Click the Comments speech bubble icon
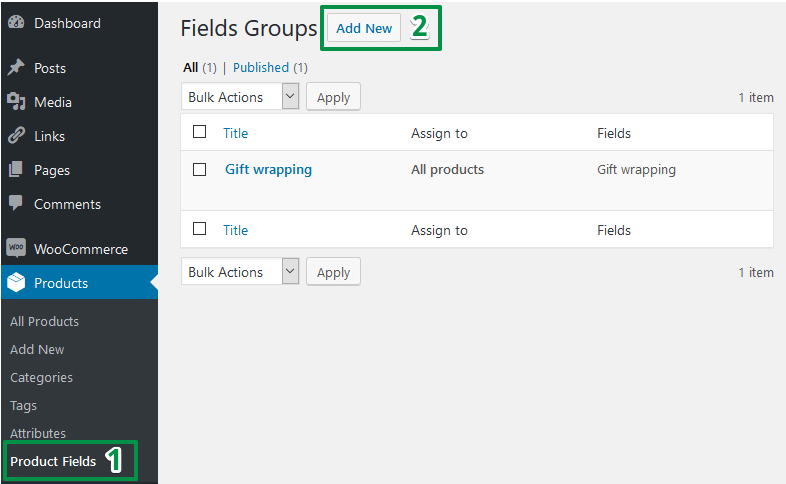Viewport: 786px width, 484px height. 16,203
